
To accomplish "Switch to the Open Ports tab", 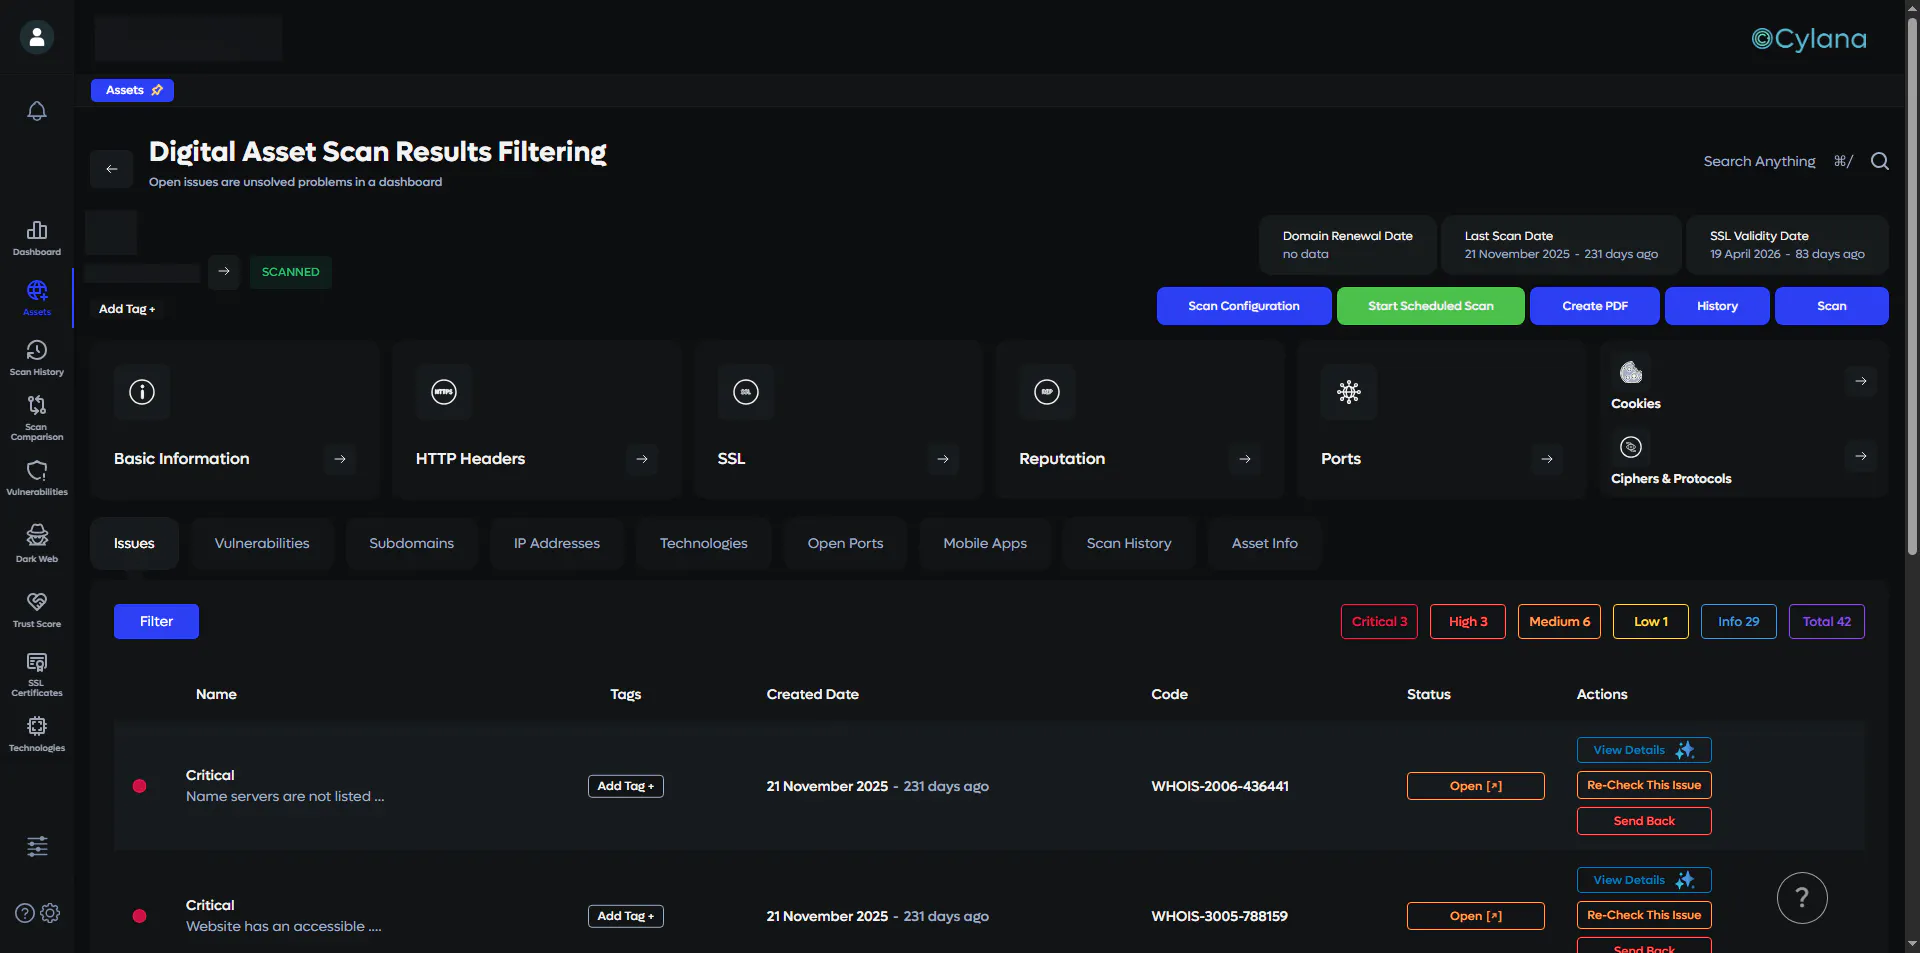I will click(845, 543).
